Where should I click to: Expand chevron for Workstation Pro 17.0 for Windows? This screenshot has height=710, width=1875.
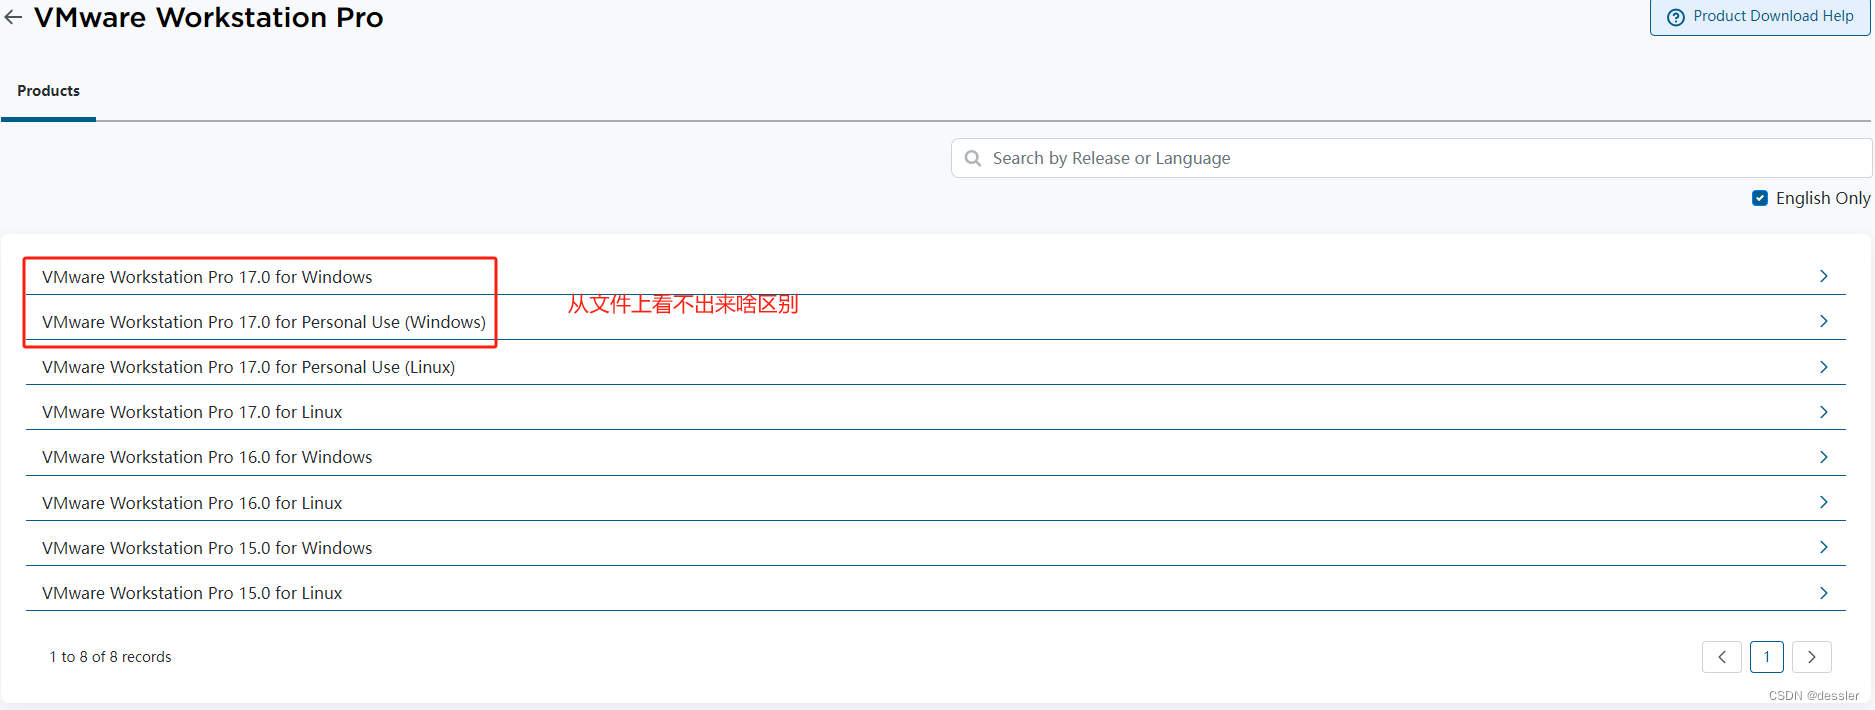click(x=1823, y=276)
